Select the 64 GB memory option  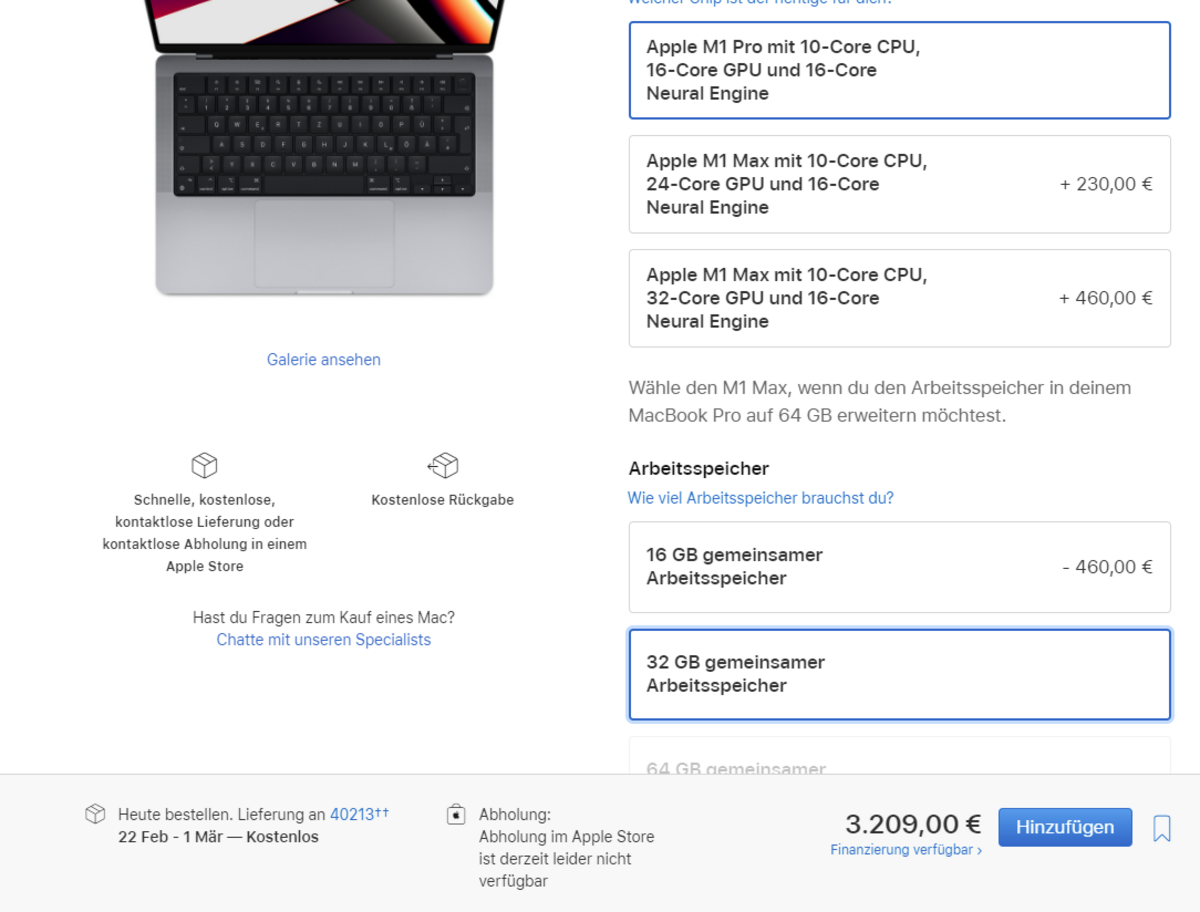(x=899, y=760)
